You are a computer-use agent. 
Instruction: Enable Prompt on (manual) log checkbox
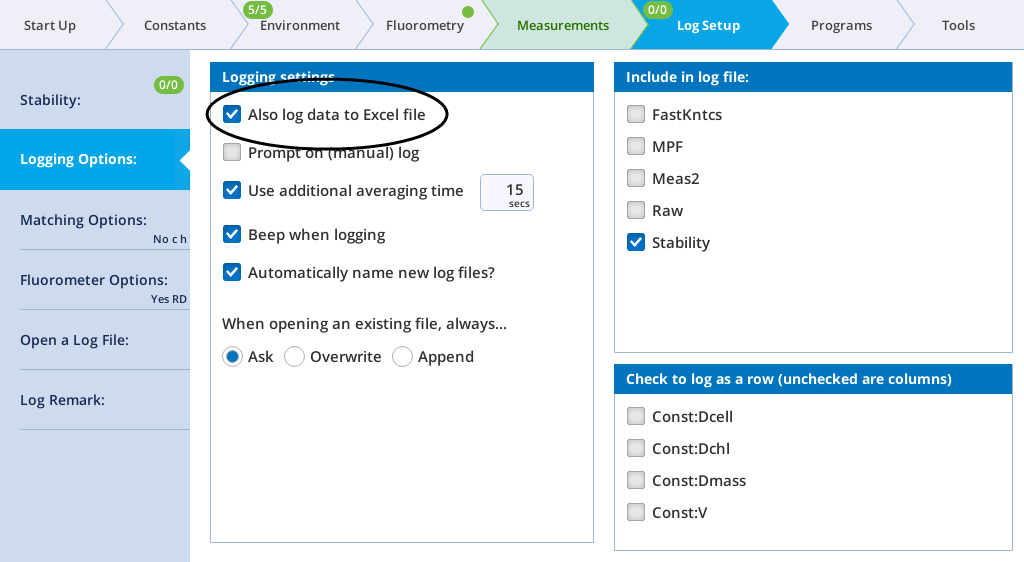point(232,152)
